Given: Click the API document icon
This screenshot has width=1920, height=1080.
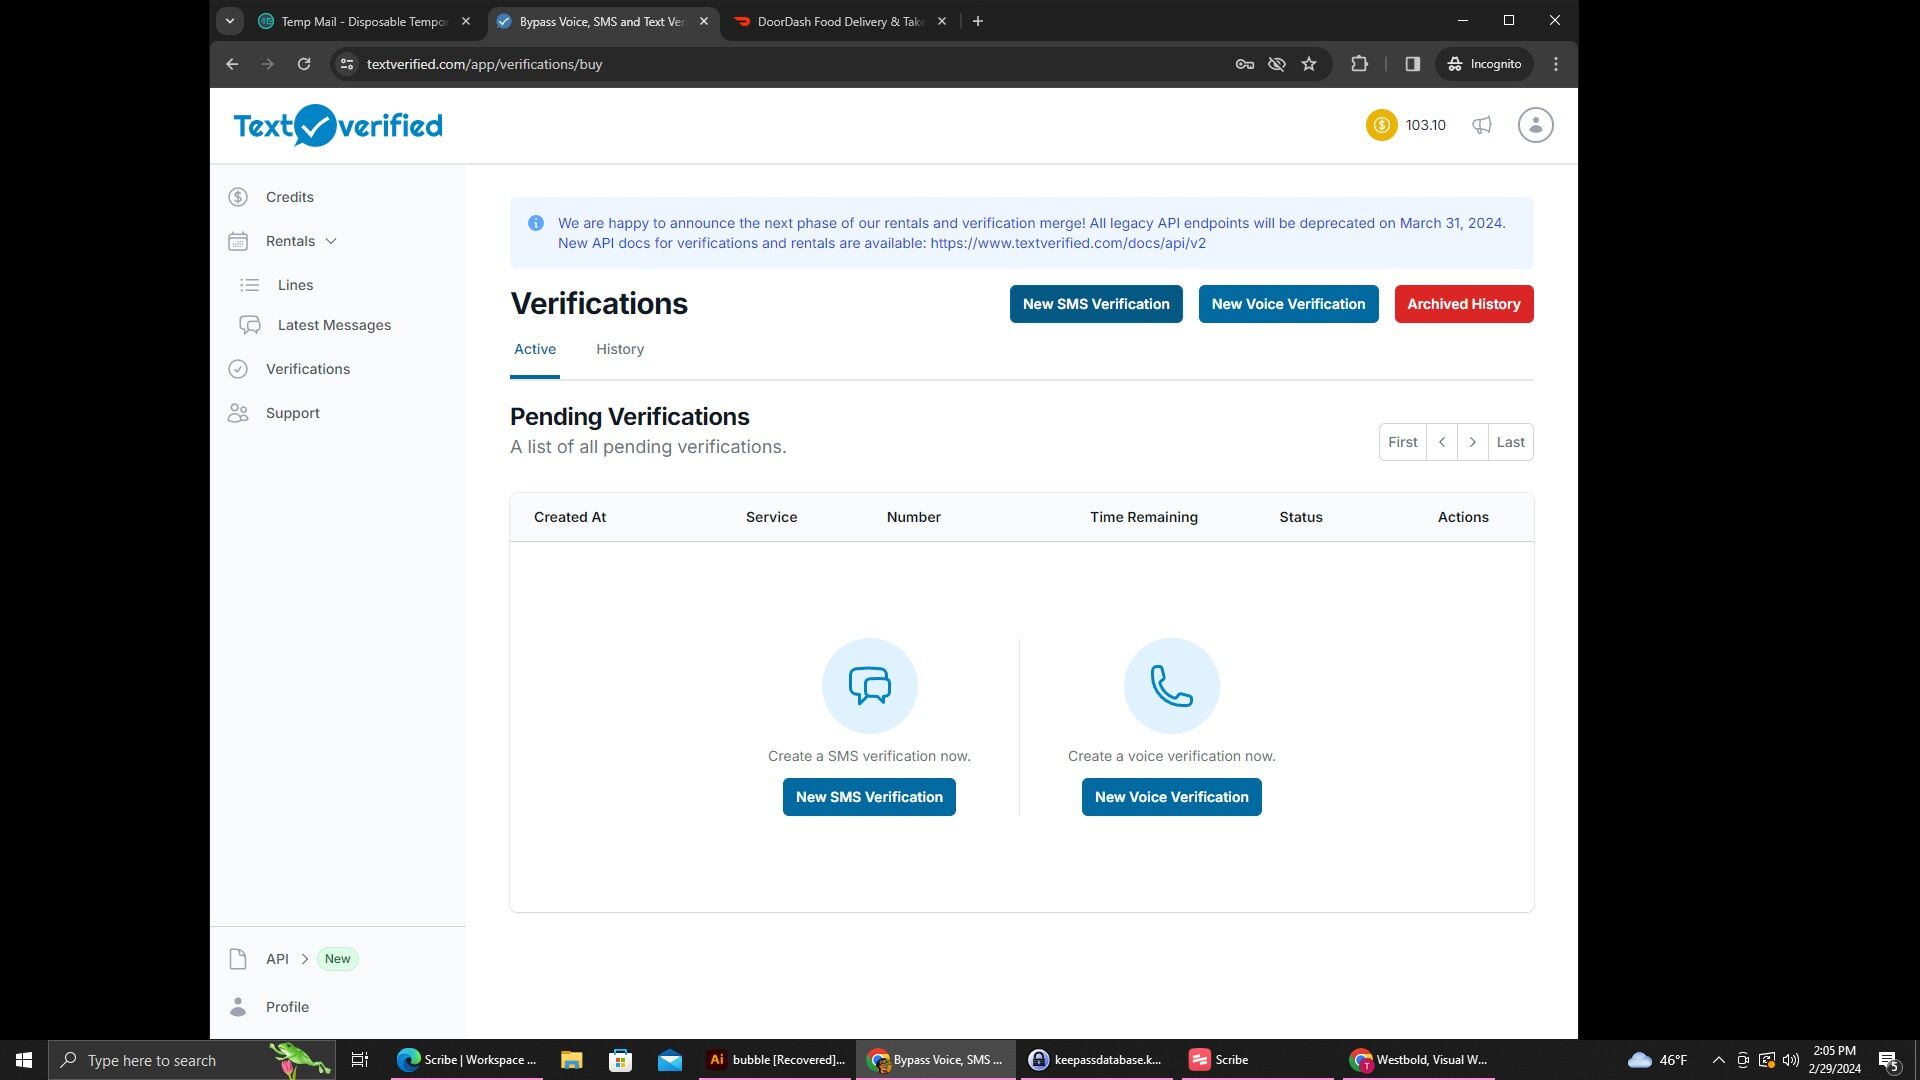Looking at the screenshot, I should [238, 959].
